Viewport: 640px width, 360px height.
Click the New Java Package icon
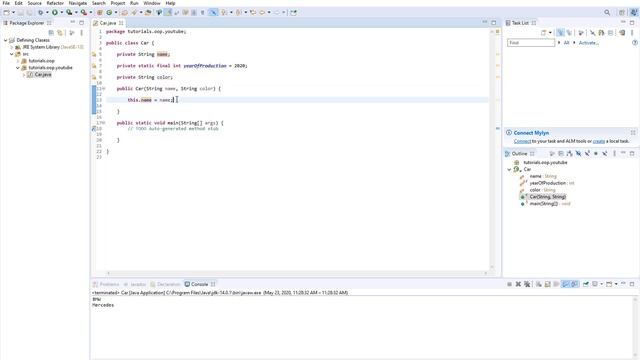pyautogui.click(x=100, y=13)
